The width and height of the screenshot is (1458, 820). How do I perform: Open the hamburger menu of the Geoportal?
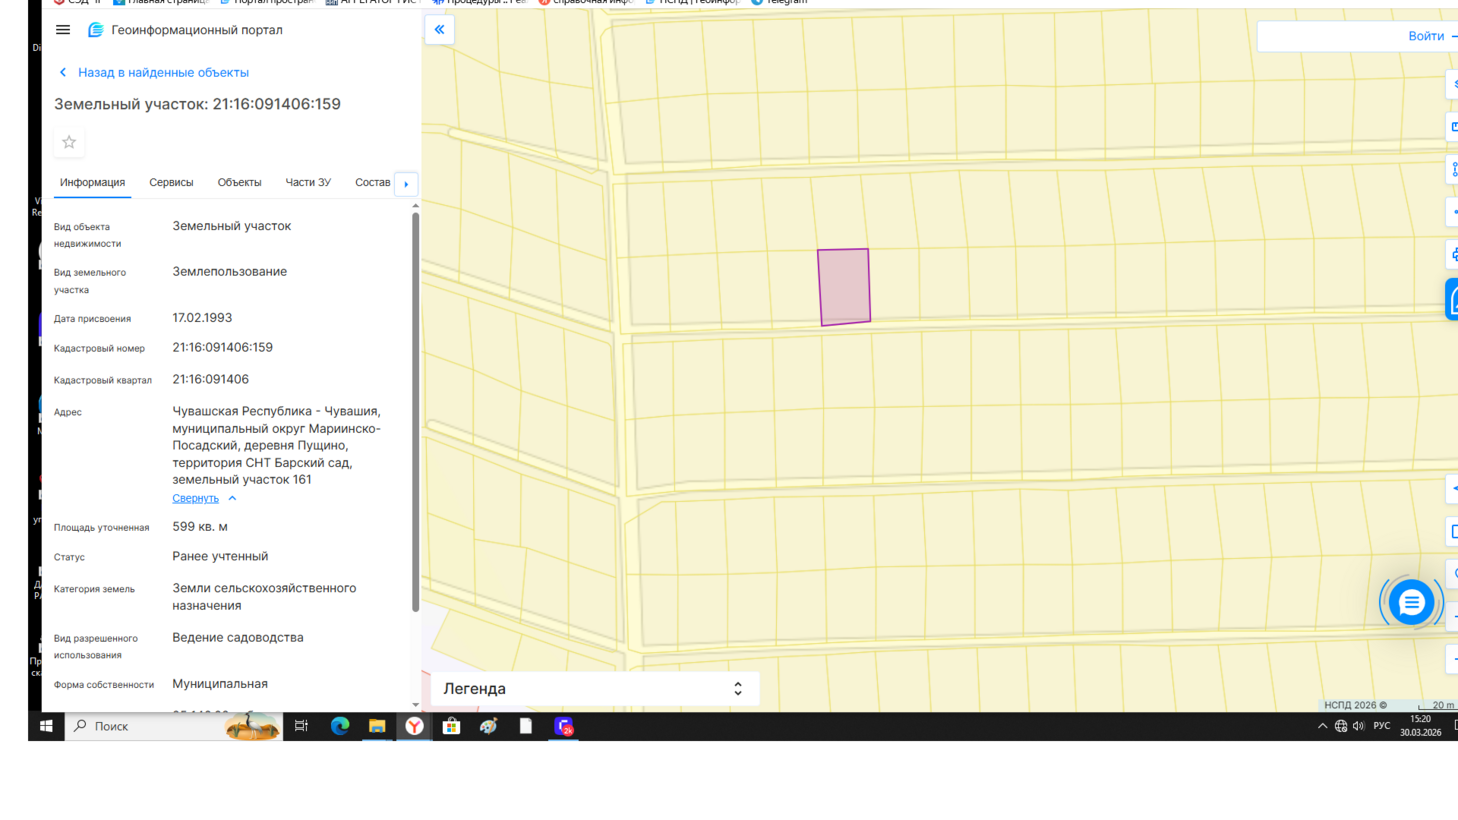click(63, 30)
